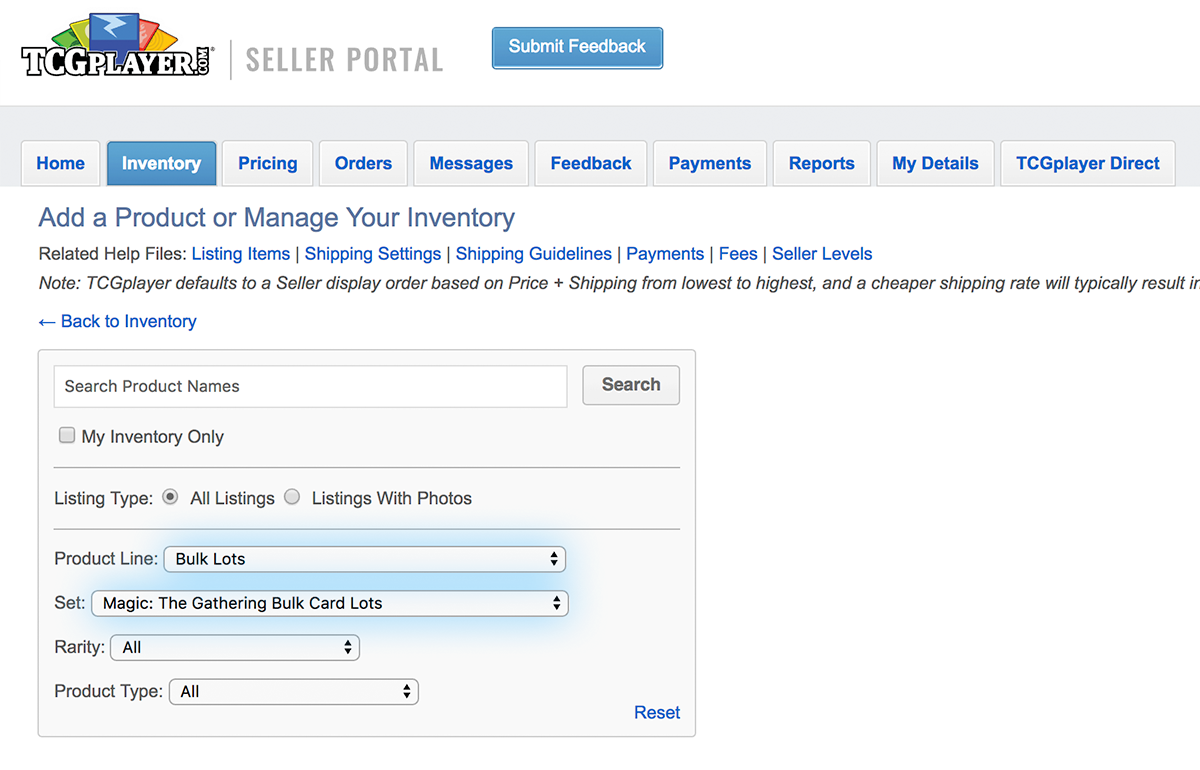The image size is (1200, 770).
Task: Open the Home tab
Action: click(60, 163)
